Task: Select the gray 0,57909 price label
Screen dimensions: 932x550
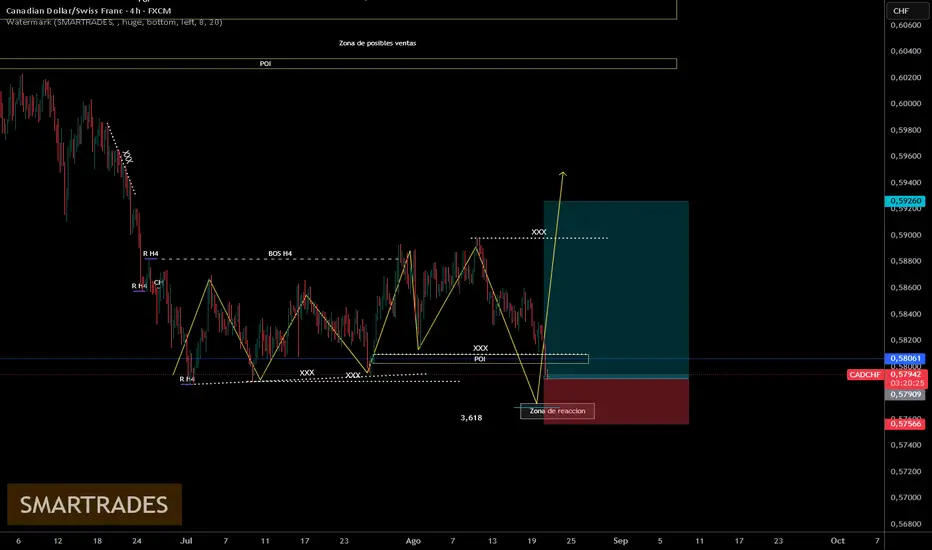Action: (x=905, y=394)
